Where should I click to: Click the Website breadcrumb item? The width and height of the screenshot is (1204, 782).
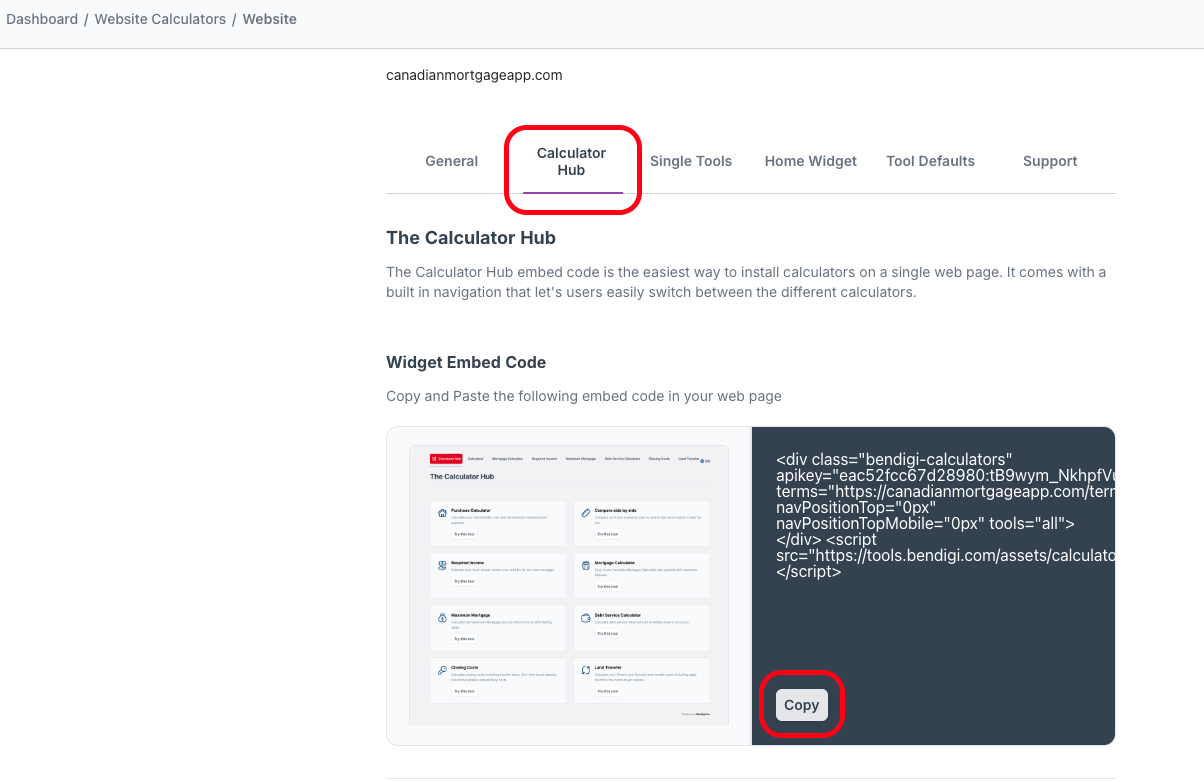[270, 19]
